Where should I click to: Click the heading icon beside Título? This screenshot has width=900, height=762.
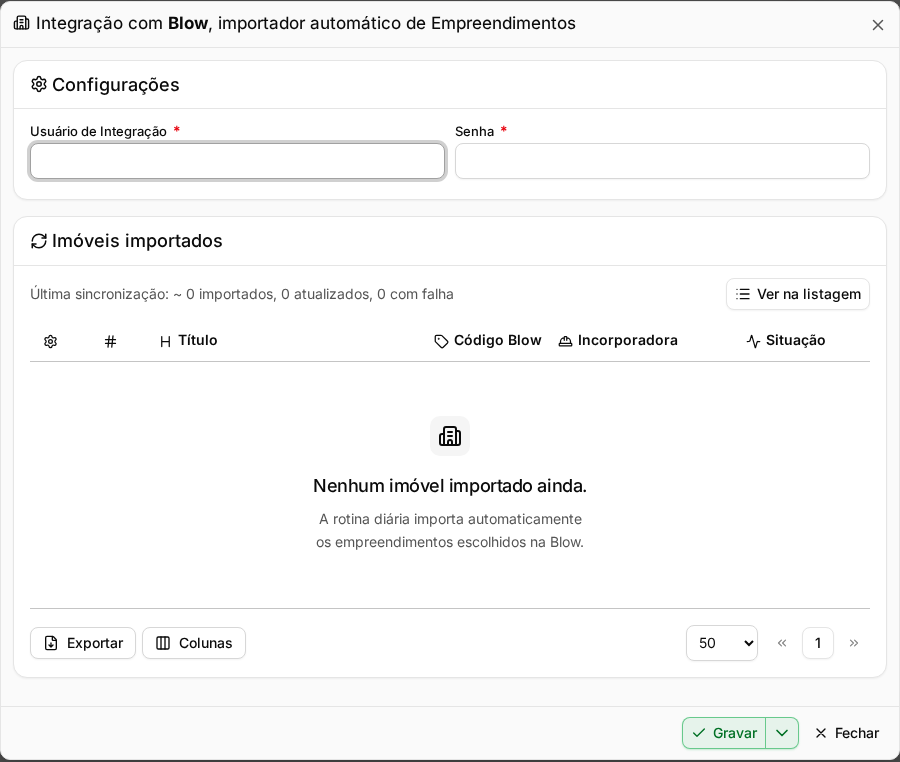point(165,341)
